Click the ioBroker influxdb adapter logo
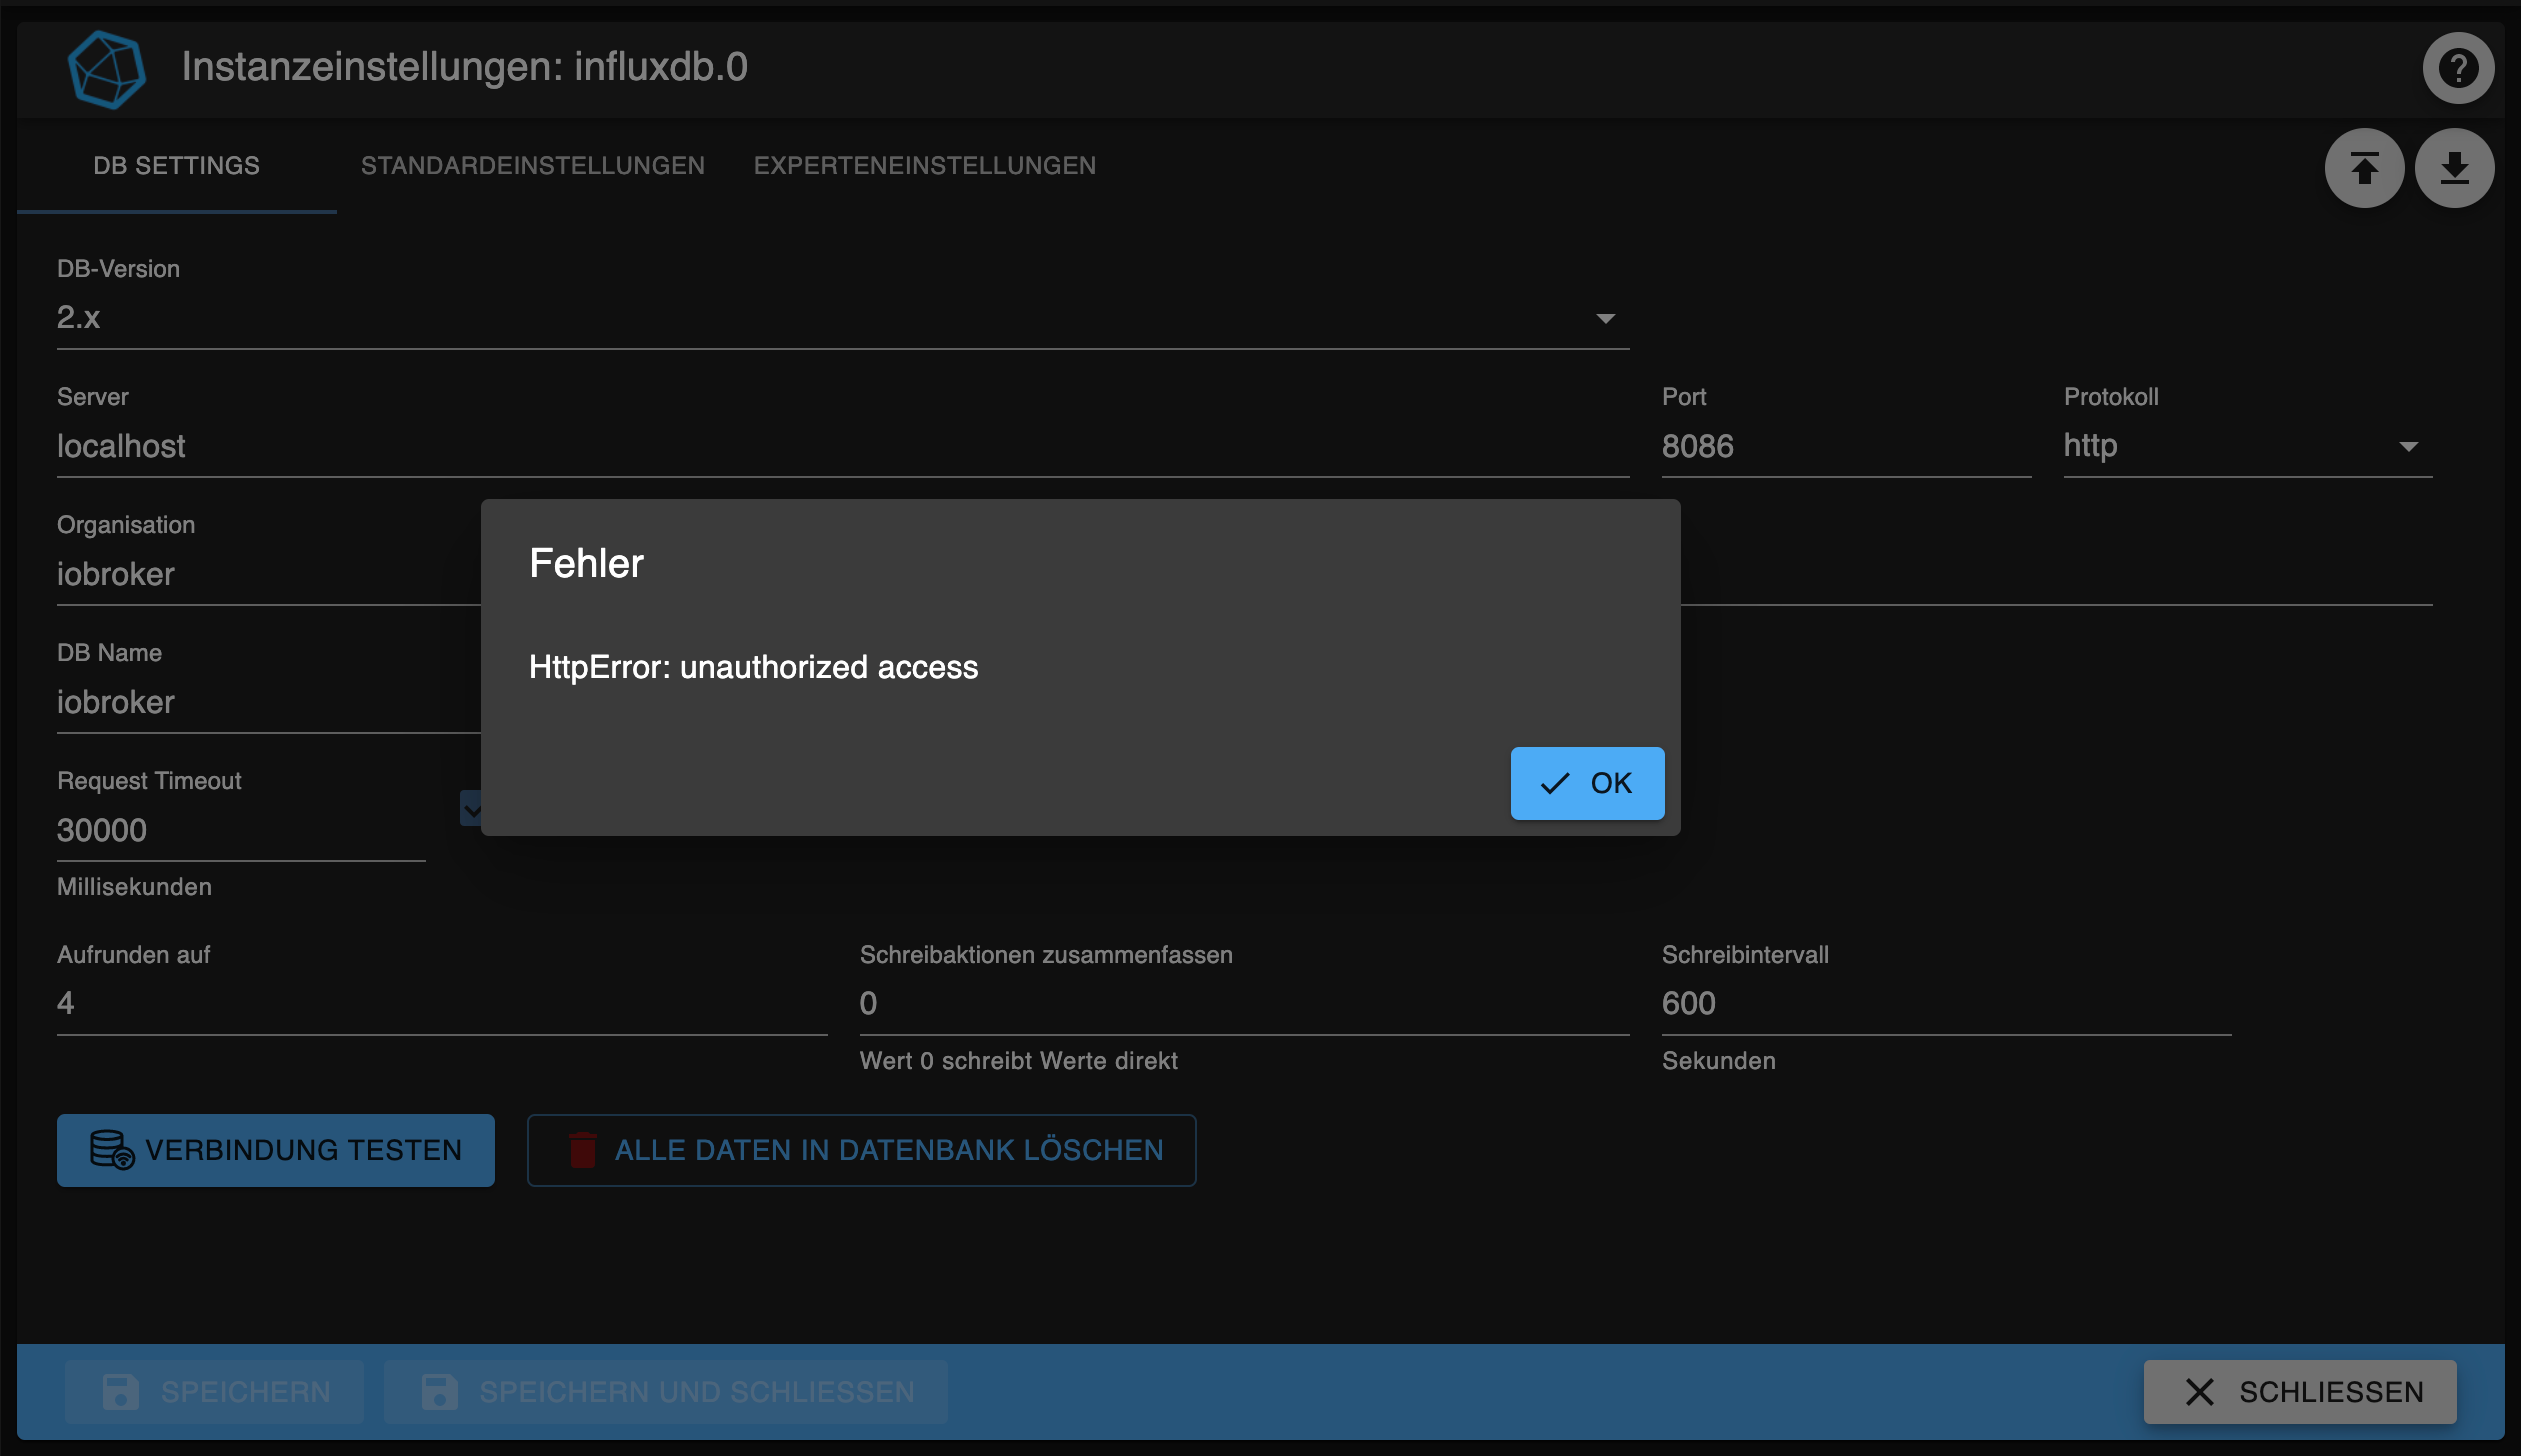The image size is (2521, 1456). click(x=107, y=69)
